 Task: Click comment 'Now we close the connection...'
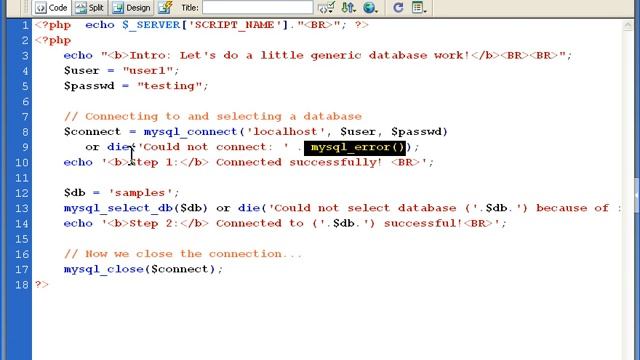click(183, 254)
